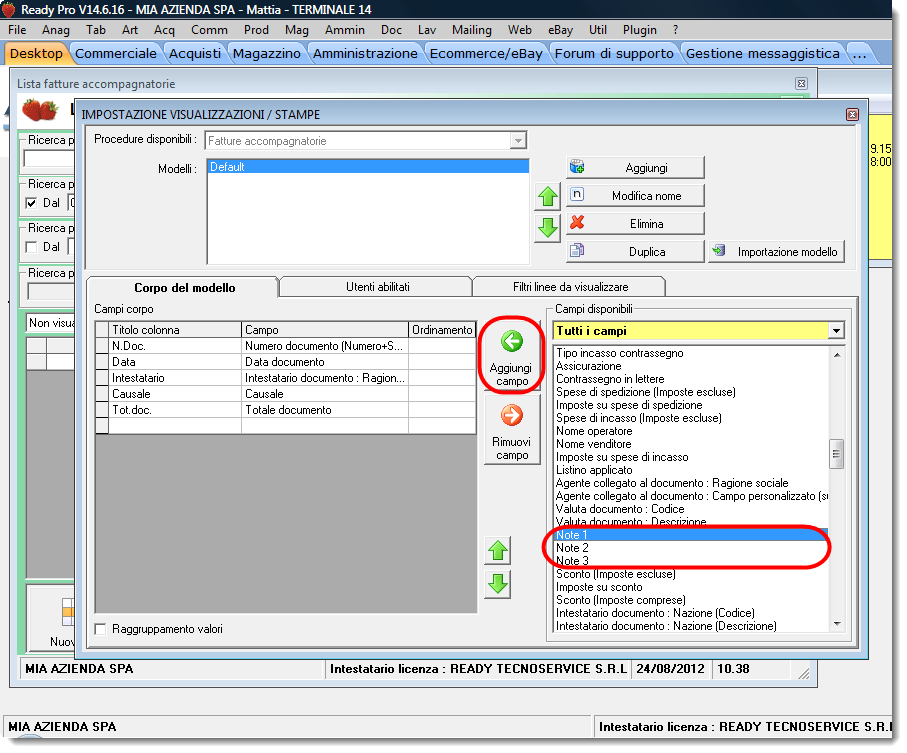
Task: Click the fields list scrollbar thumb
Action: tap(836, 454)
